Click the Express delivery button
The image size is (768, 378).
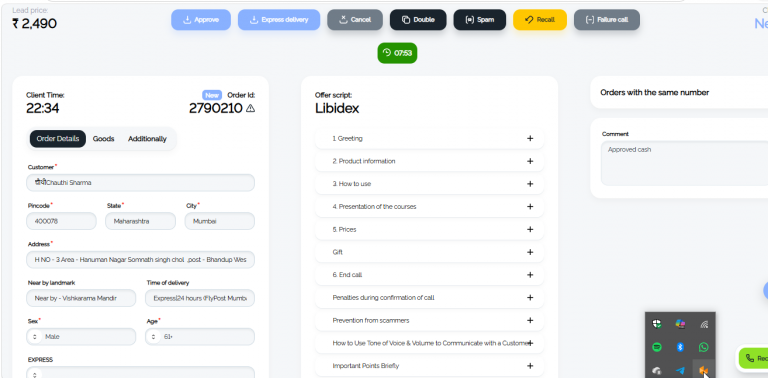(279, 20)
